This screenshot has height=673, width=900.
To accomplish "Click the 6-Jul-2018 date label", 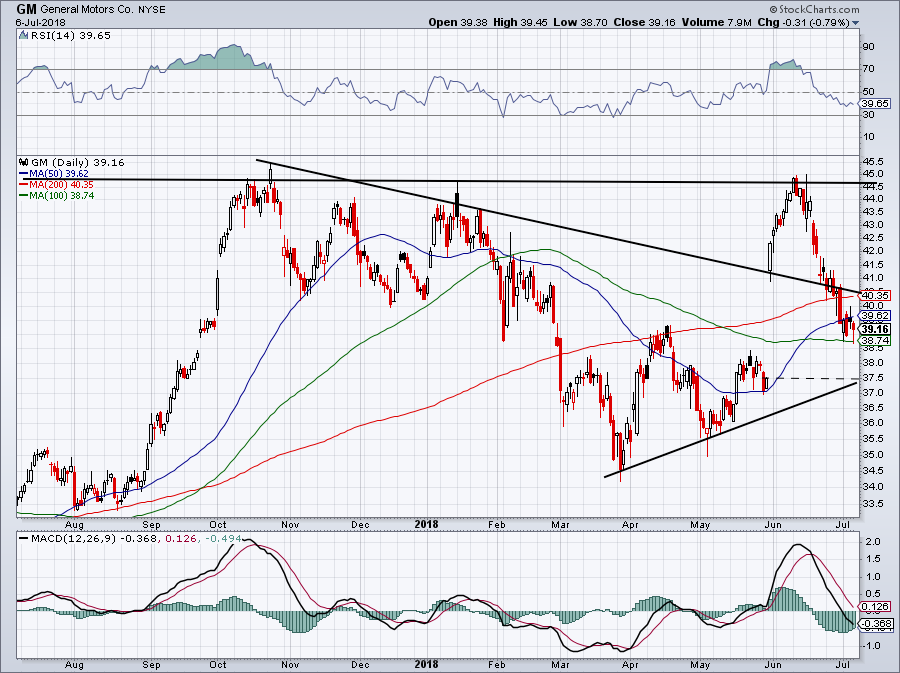I will click(x=40, y=23).
